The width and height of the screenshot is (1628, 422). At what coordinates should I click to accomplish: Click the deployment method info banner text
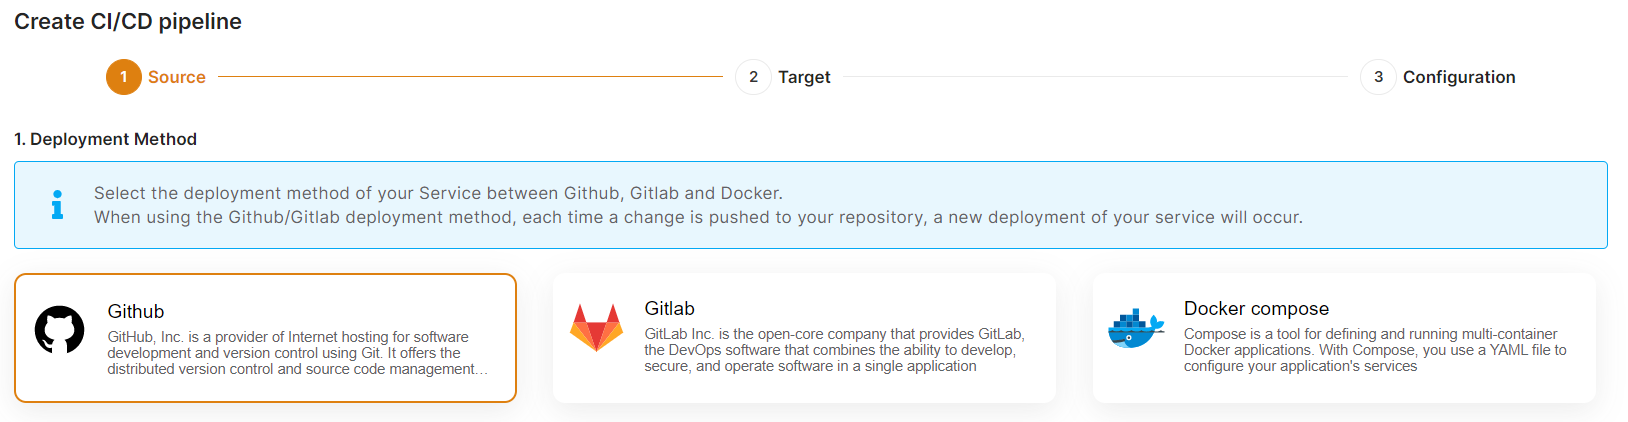point(698,205)
